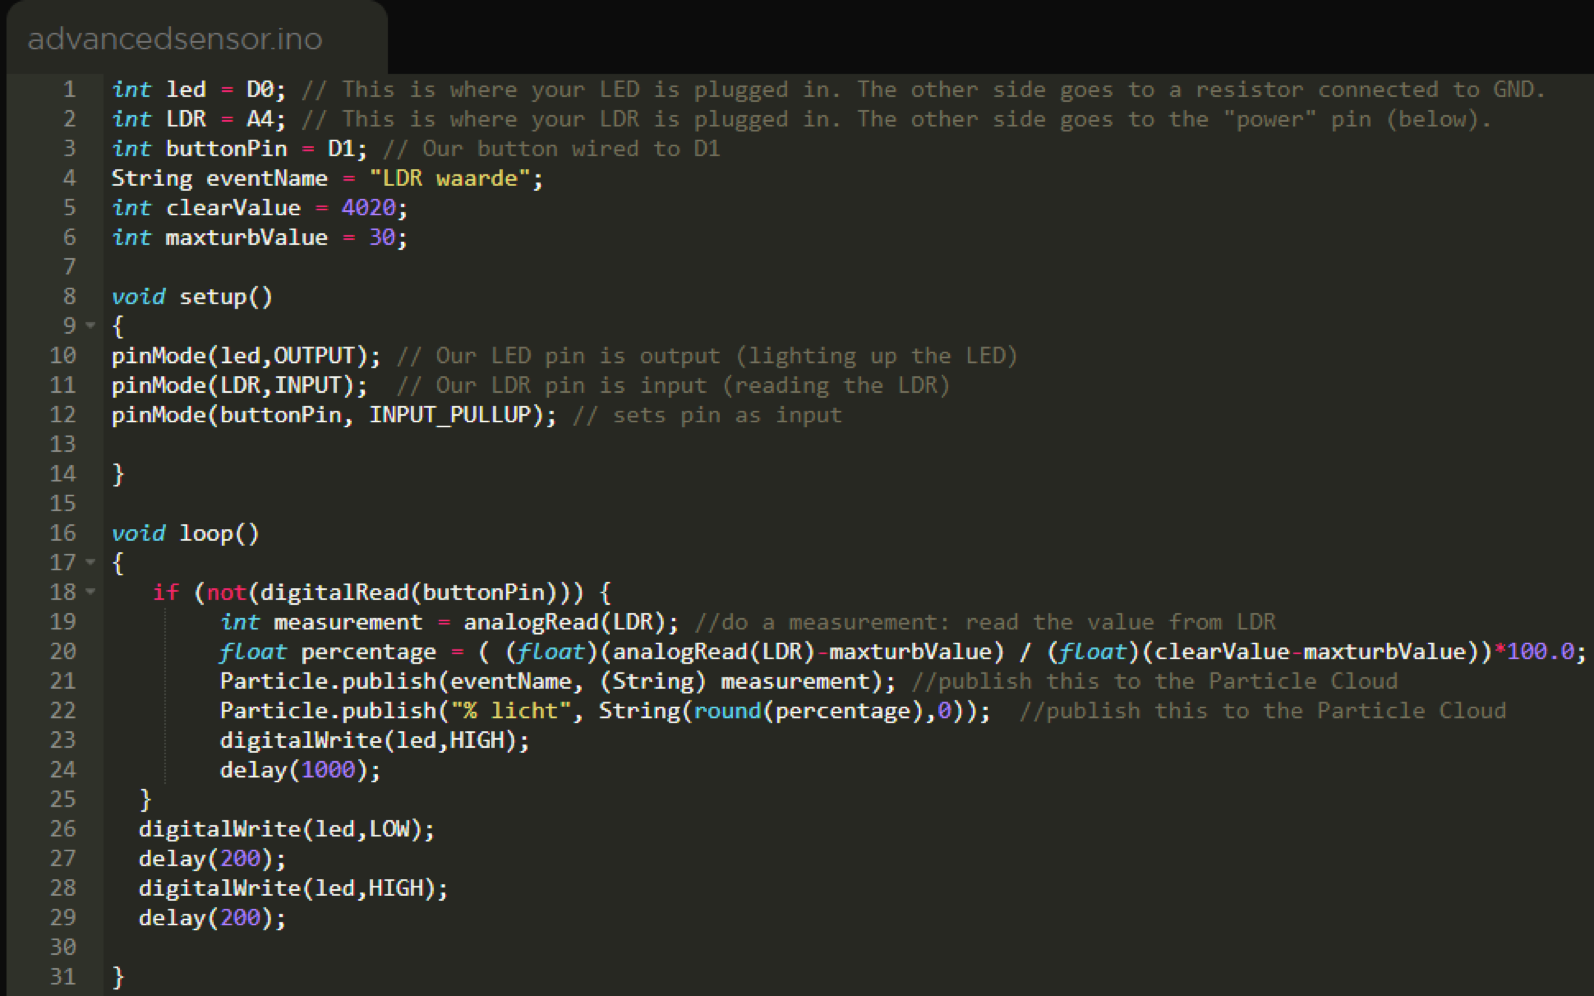Image resolution: width=1594 pixels, height=996 pixels.
Task: Click "float percentage" on line 20
Action: pos(327,652)
